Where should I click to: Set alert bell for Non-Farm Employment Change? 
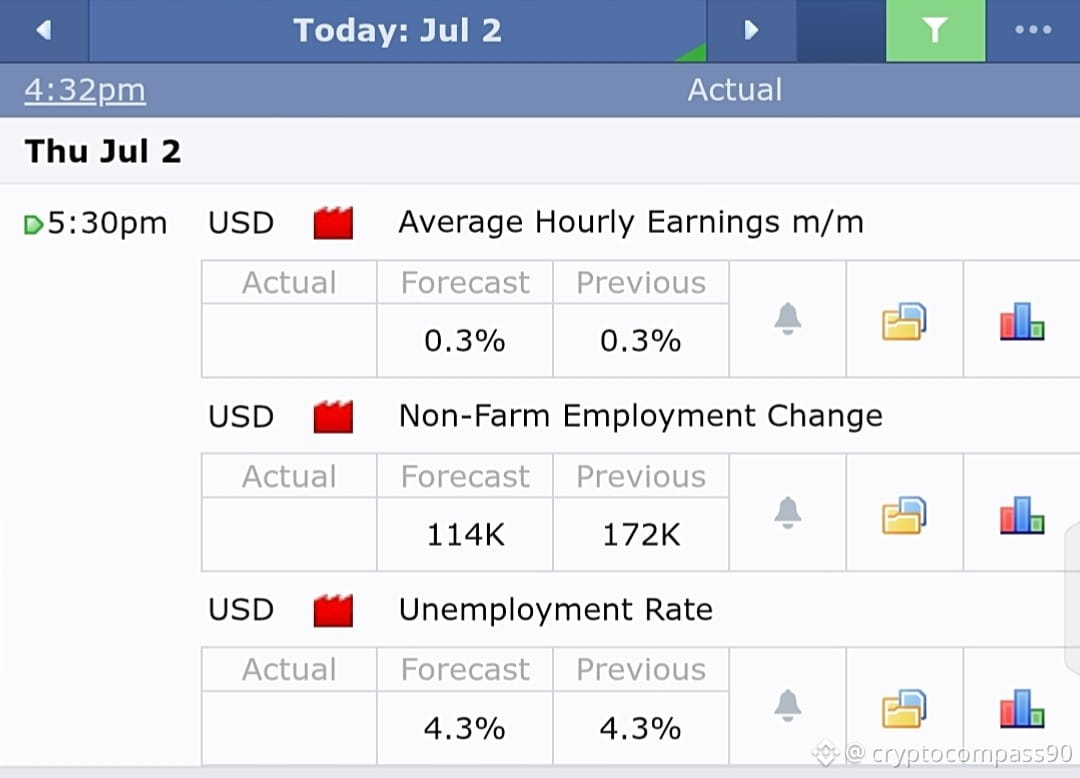[787, 512]
